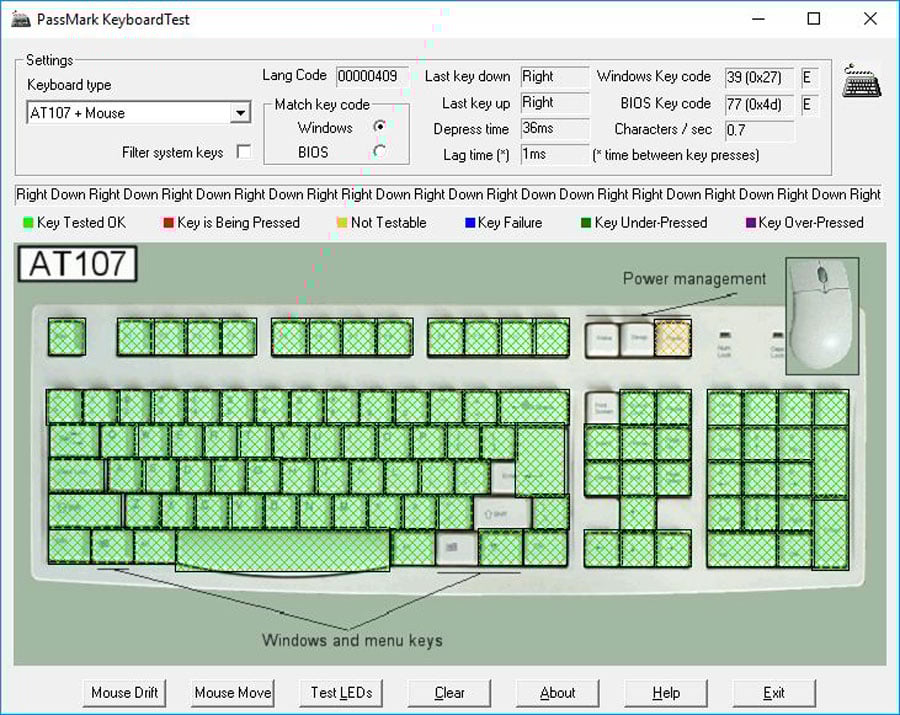This screenshot has width=900, height=715.
Task: Open the About dialog button
Action: [x=557, y=693]
